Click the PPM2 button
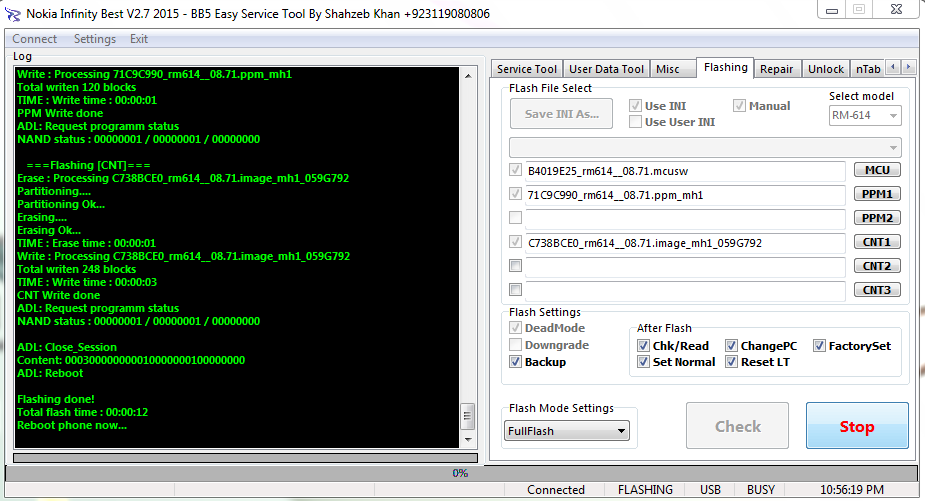Screen dimensions: 925x501 pyautogui.click(x=877, y=218)
